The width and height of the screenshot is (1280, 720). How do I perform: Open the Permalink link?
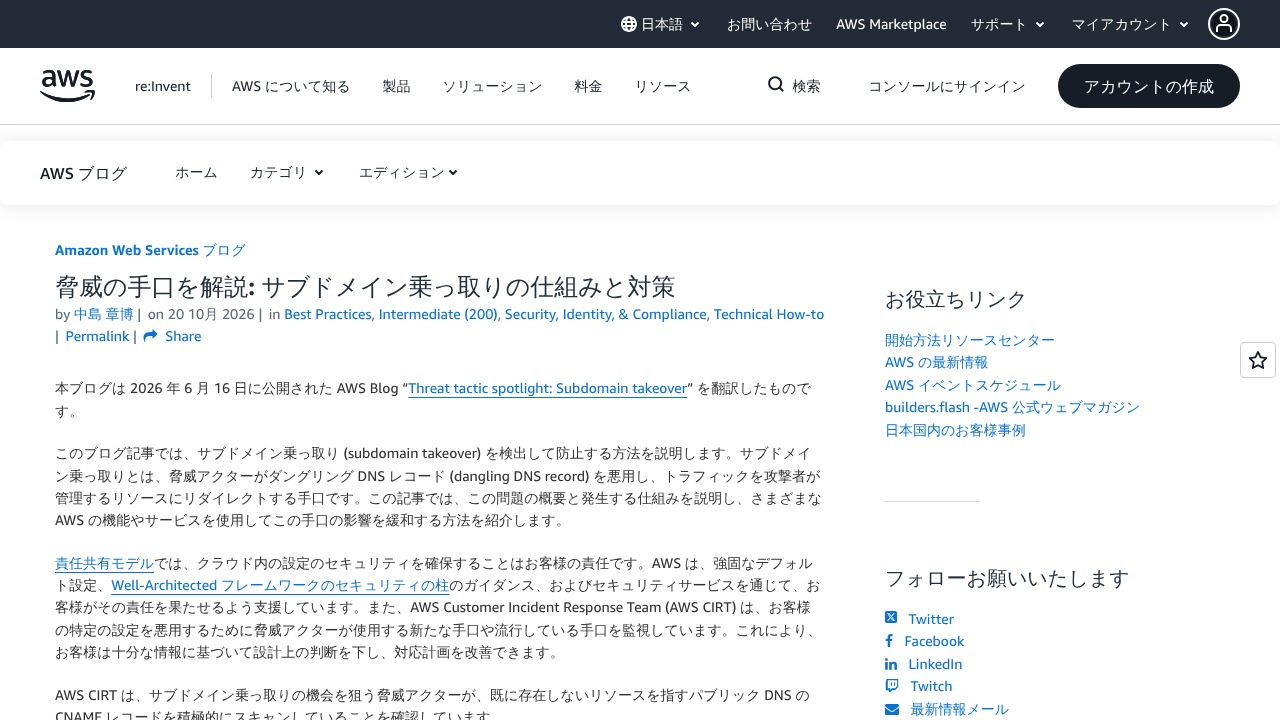click(97, 336)
